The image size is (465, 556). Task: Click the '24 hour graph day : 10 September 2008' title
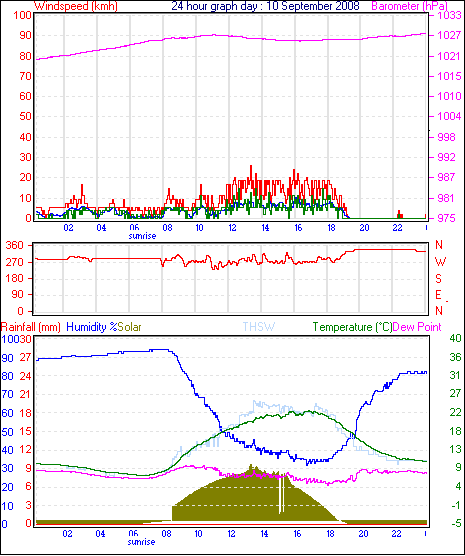(x=265, y=6)
